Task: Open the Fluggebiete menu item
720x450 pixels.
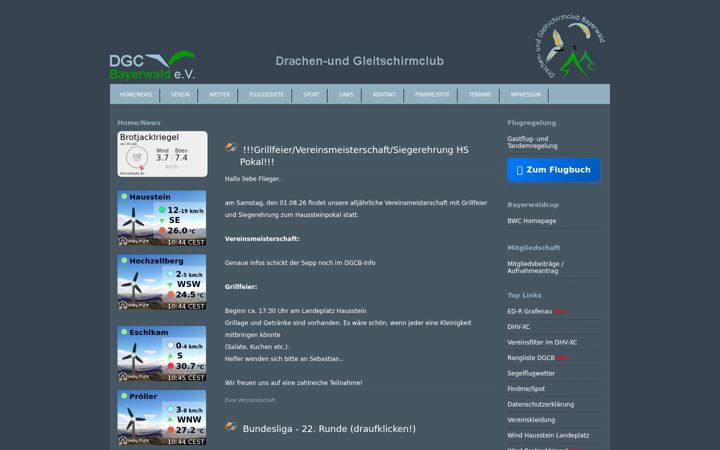Action: (266, 95)
